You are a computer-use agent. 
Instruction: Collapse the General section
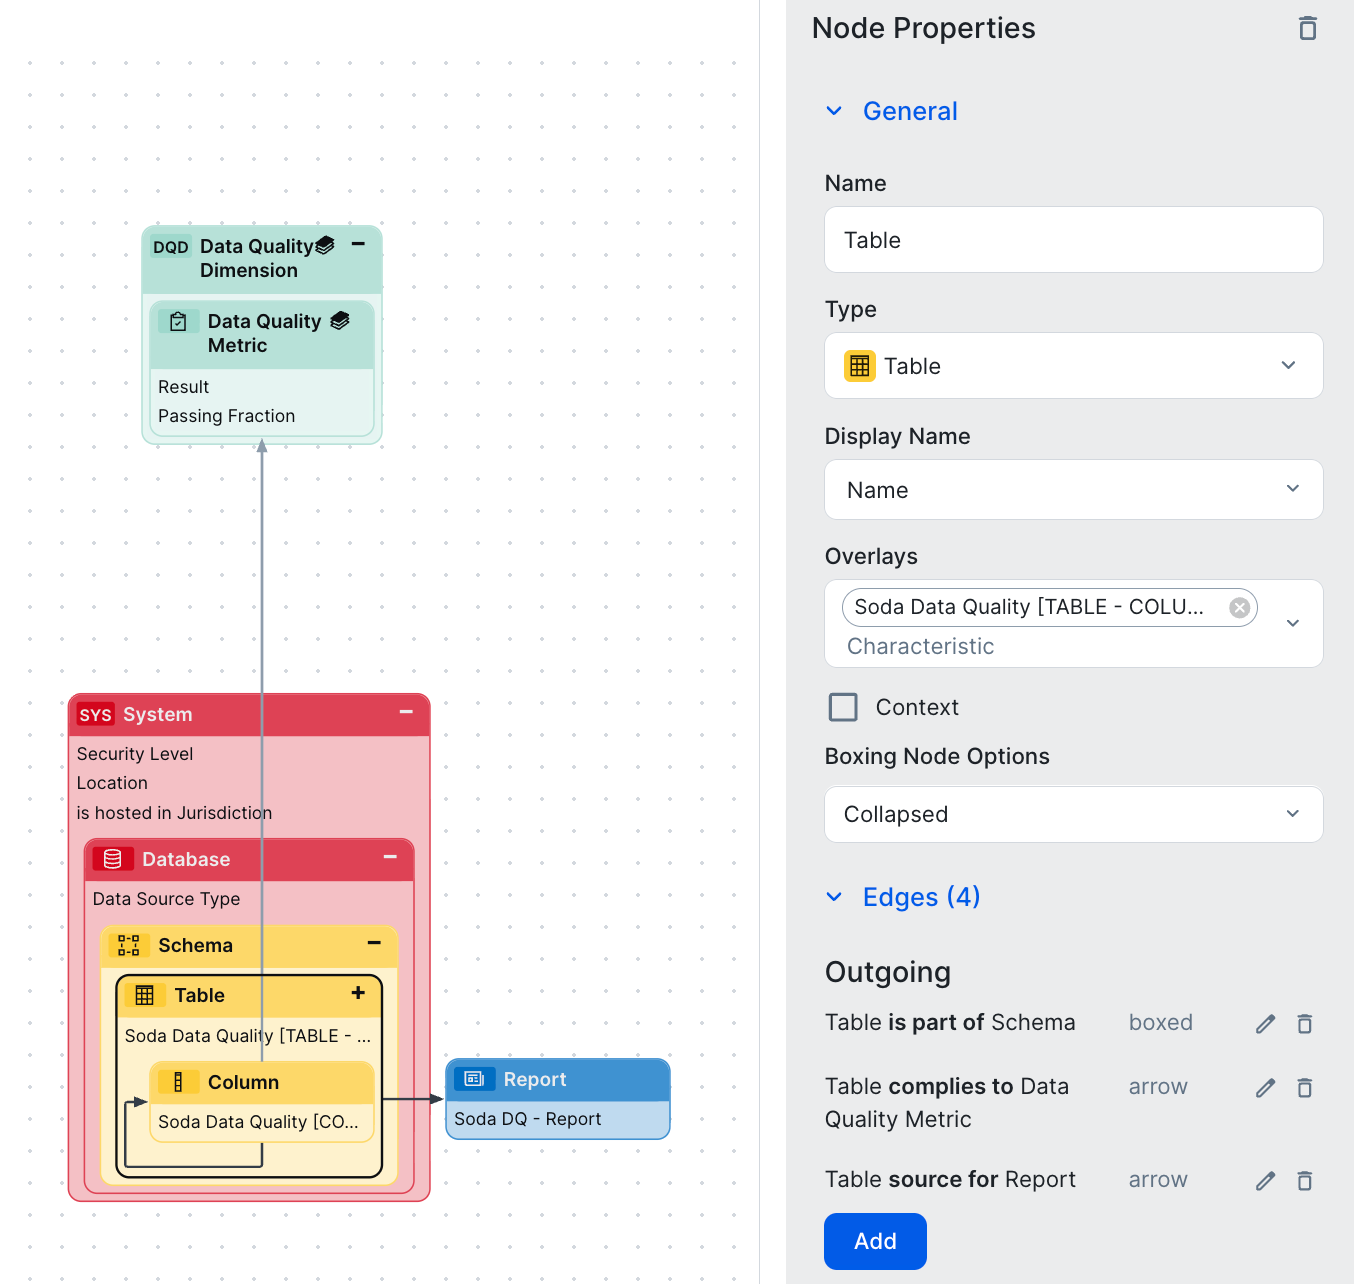[x=834, y=111]
